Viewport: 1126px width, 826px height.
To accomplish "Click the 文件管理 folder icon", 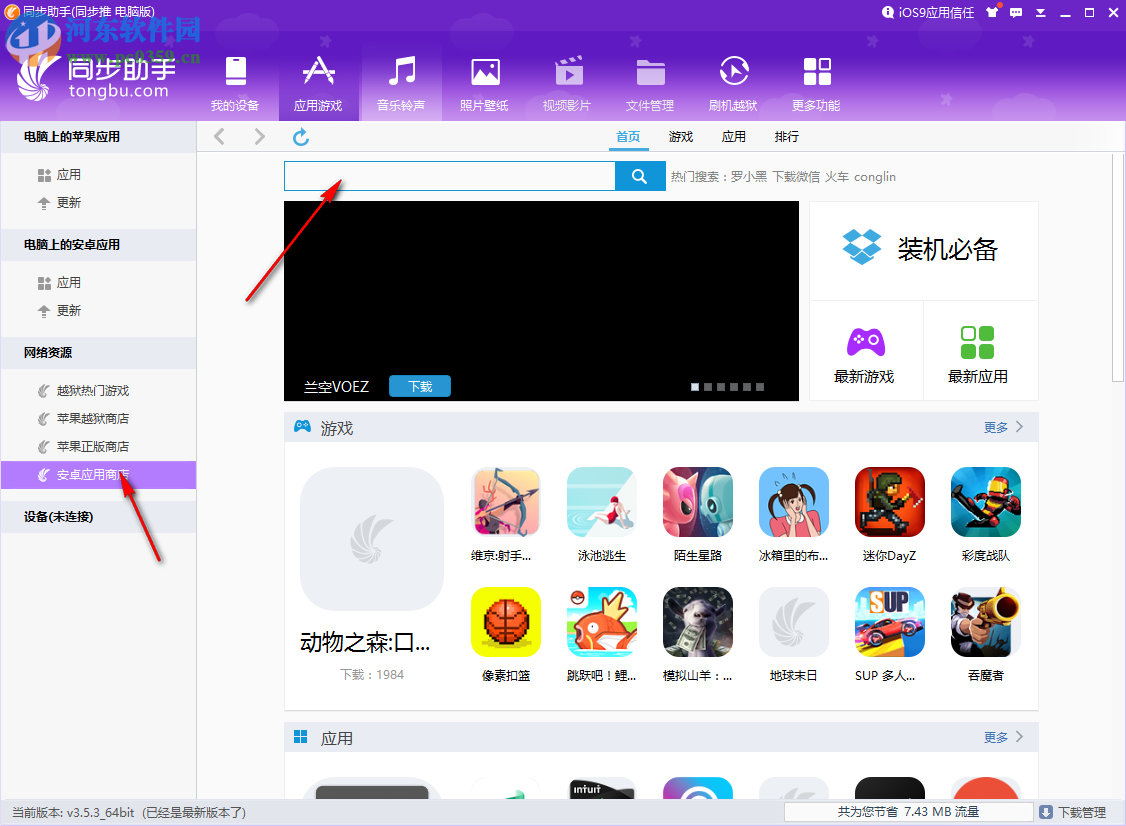I will [650, 72].
